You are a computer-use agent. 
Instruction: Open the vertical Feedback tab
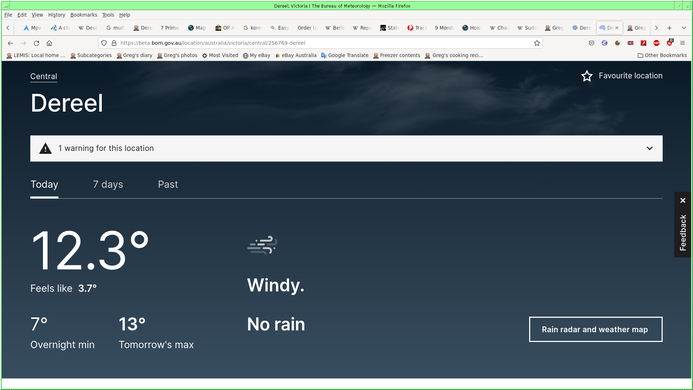[683, 233]
